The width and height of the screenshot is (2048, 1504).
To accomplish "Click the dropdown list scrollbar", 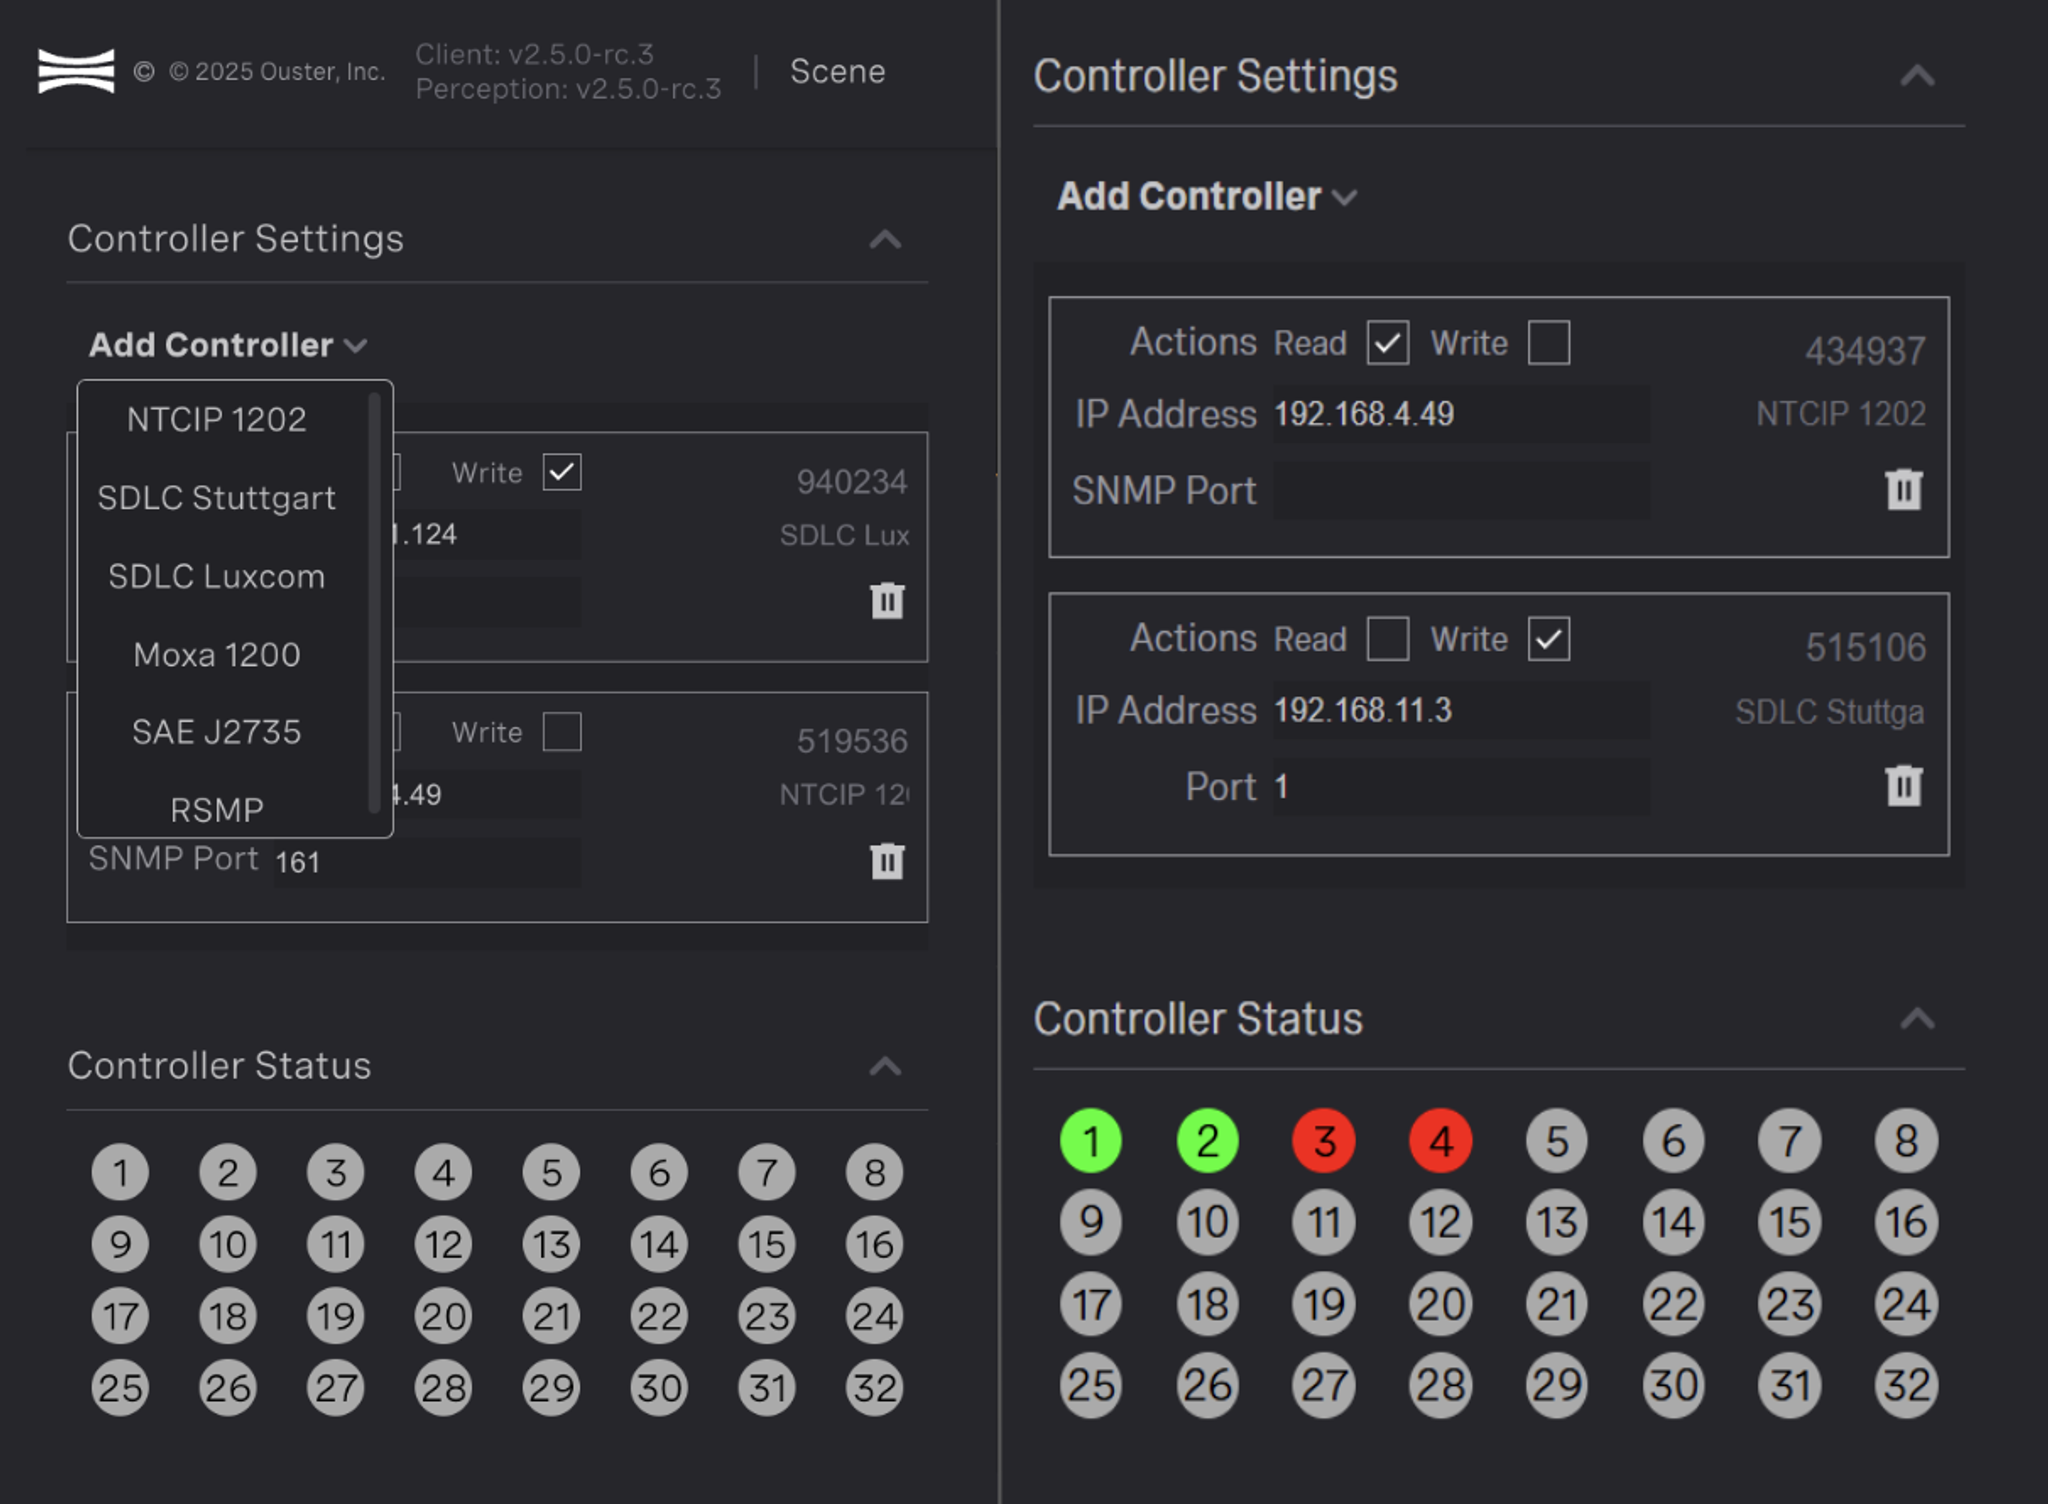I will (374, 602).
